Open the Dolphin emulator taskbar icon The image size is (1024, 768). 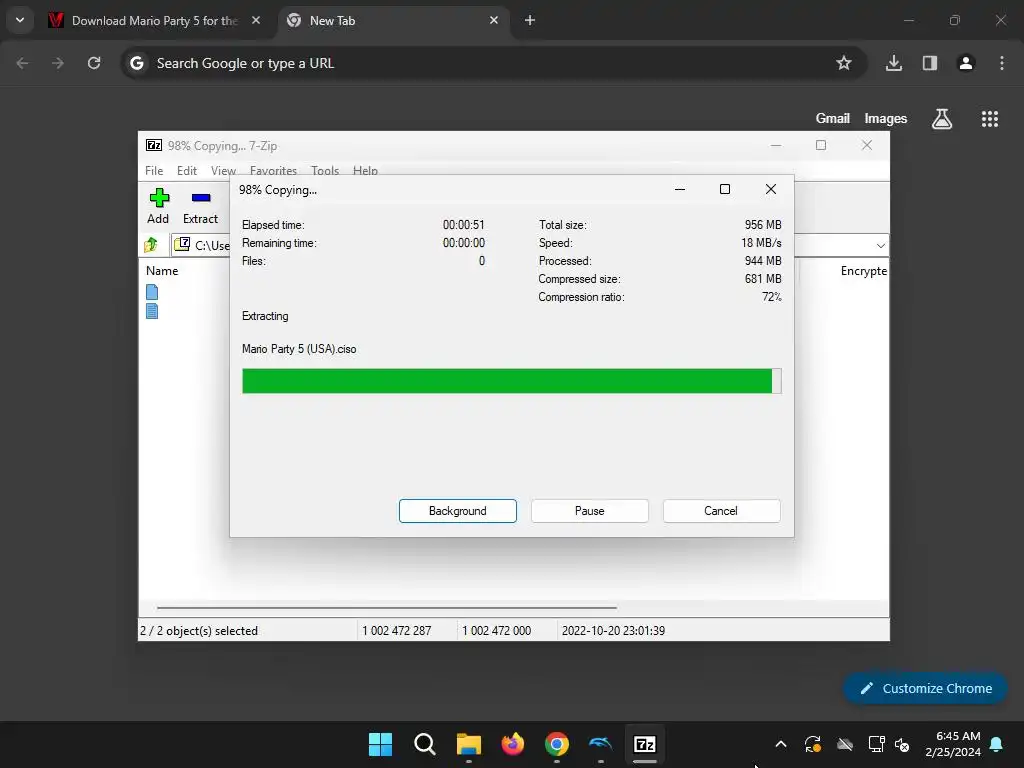click(x=600, y=744)
